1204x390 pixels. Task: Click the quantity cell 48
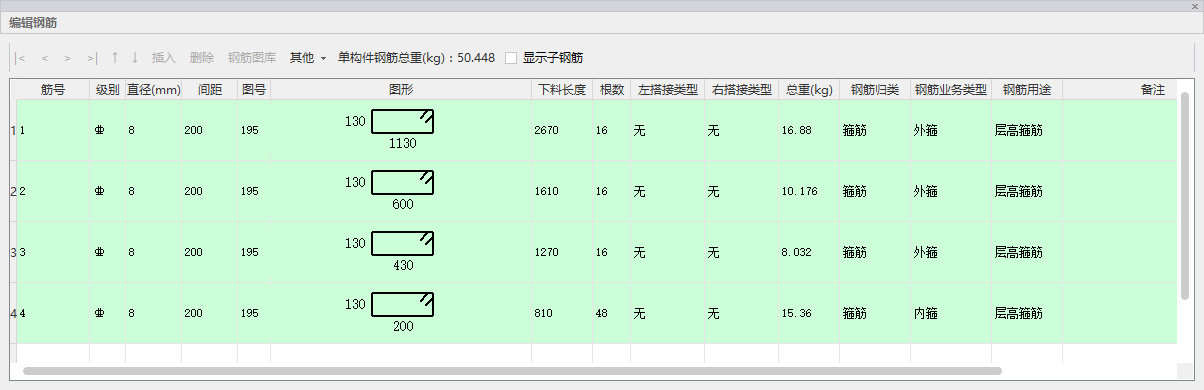point(612,313)
